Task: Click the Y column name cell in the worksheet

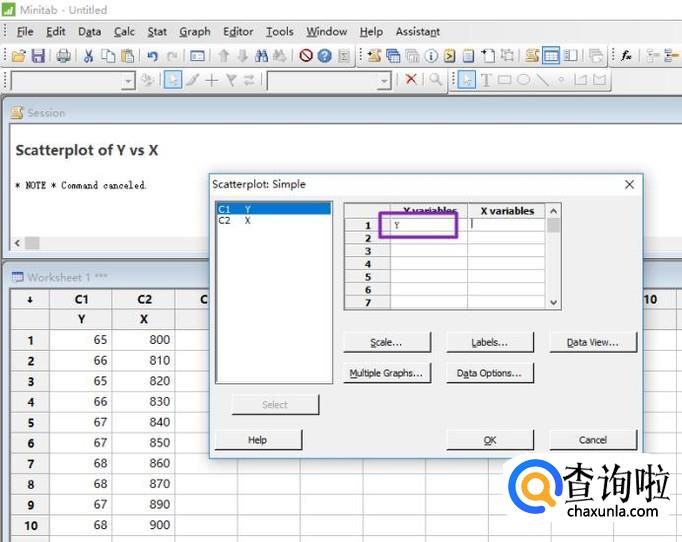Action: click(81, 319)
